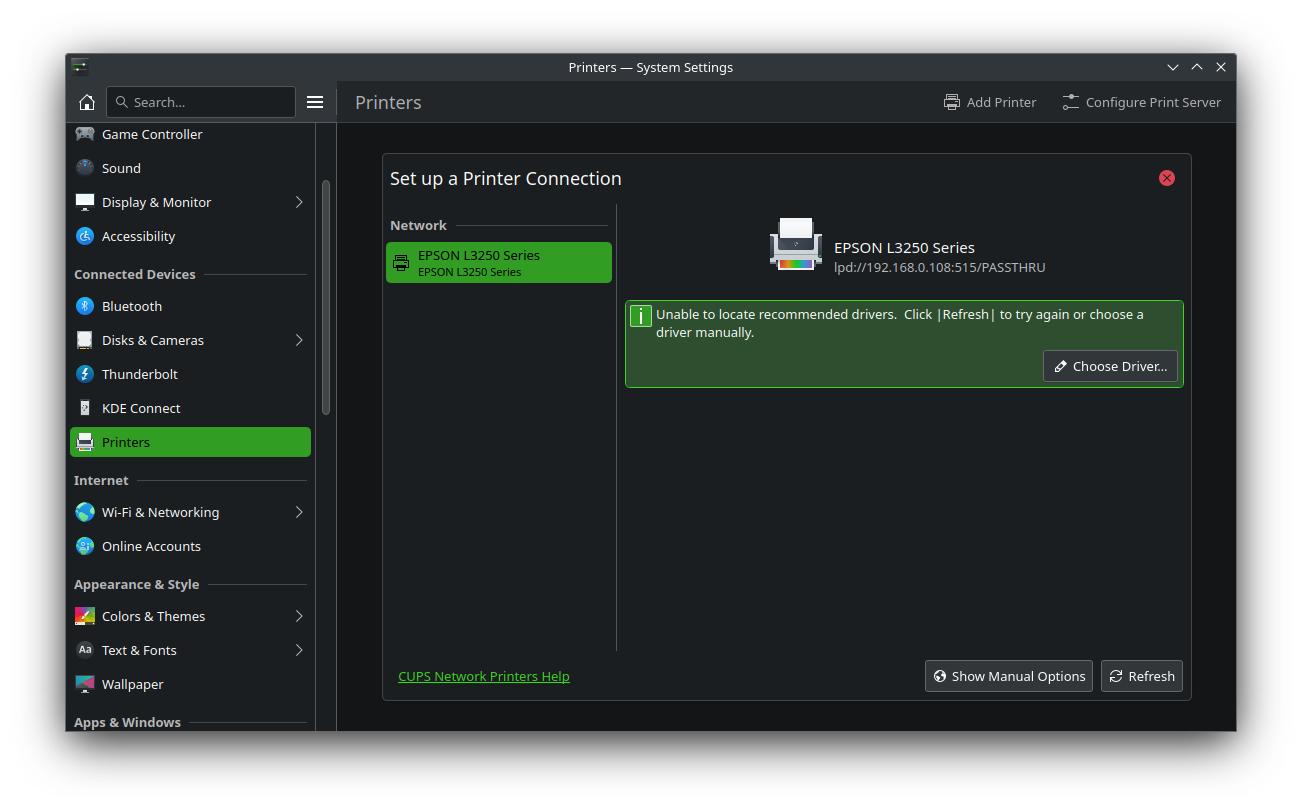Screen dimensions: 1303x810
Task: Click the Sound speaker icon
Action: [x=85, y=168]
